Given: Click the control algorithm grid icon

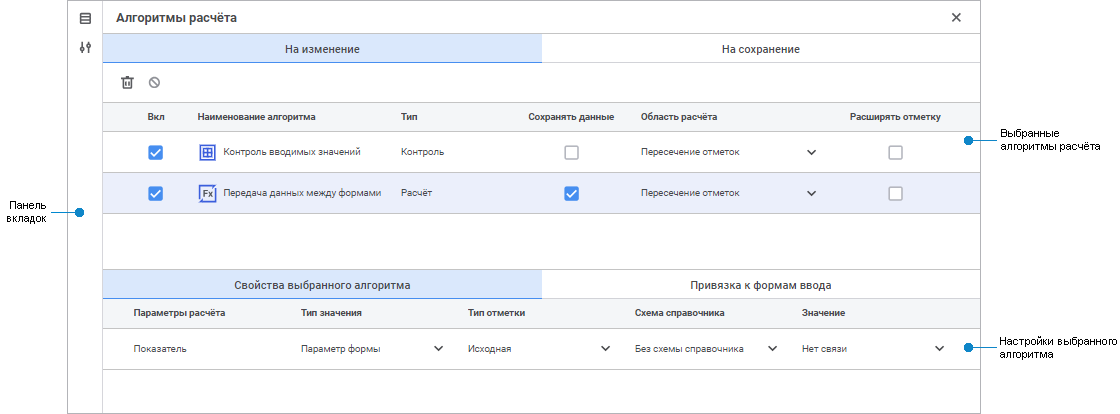Looking at the screenshot, I should (208, 153).
